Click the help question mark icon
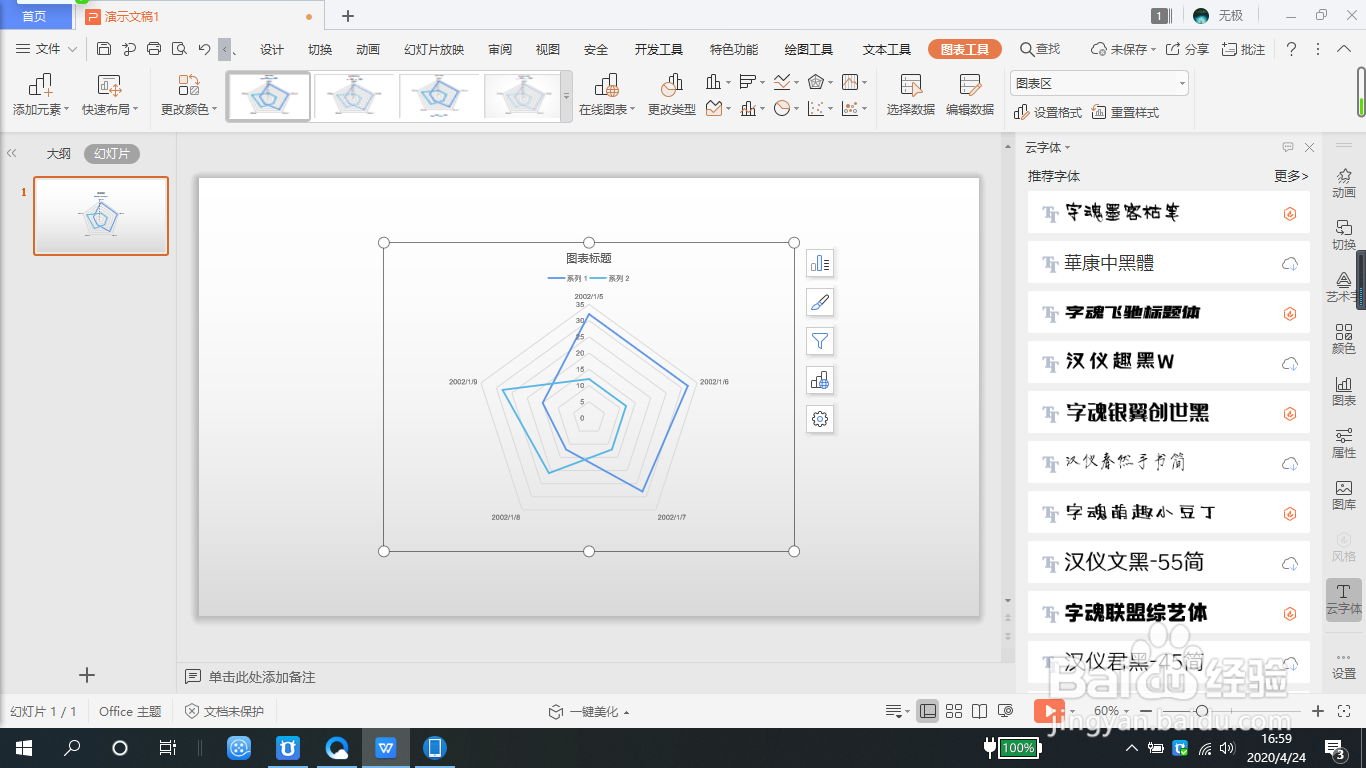Viewport: 1366px width, 768px height. [x=1291, y=49]
